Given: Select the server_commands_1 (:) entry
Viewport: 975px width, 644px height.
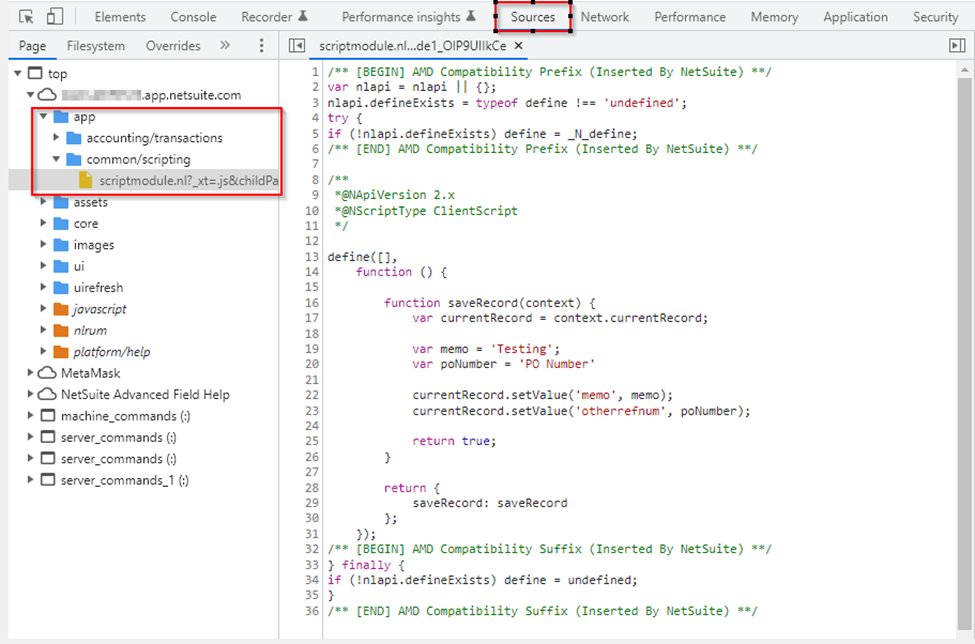Looking at the screenshot, I should pos(124,480).
